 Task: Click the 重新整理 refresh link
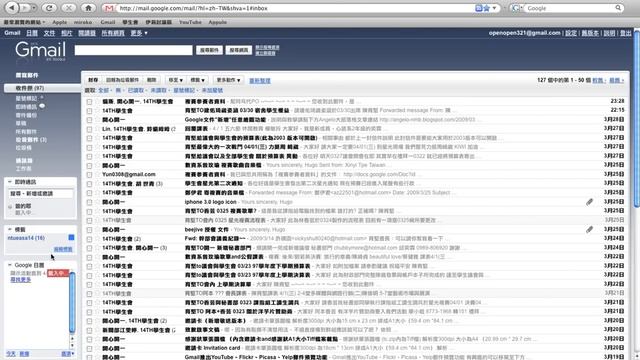(260, 80)
